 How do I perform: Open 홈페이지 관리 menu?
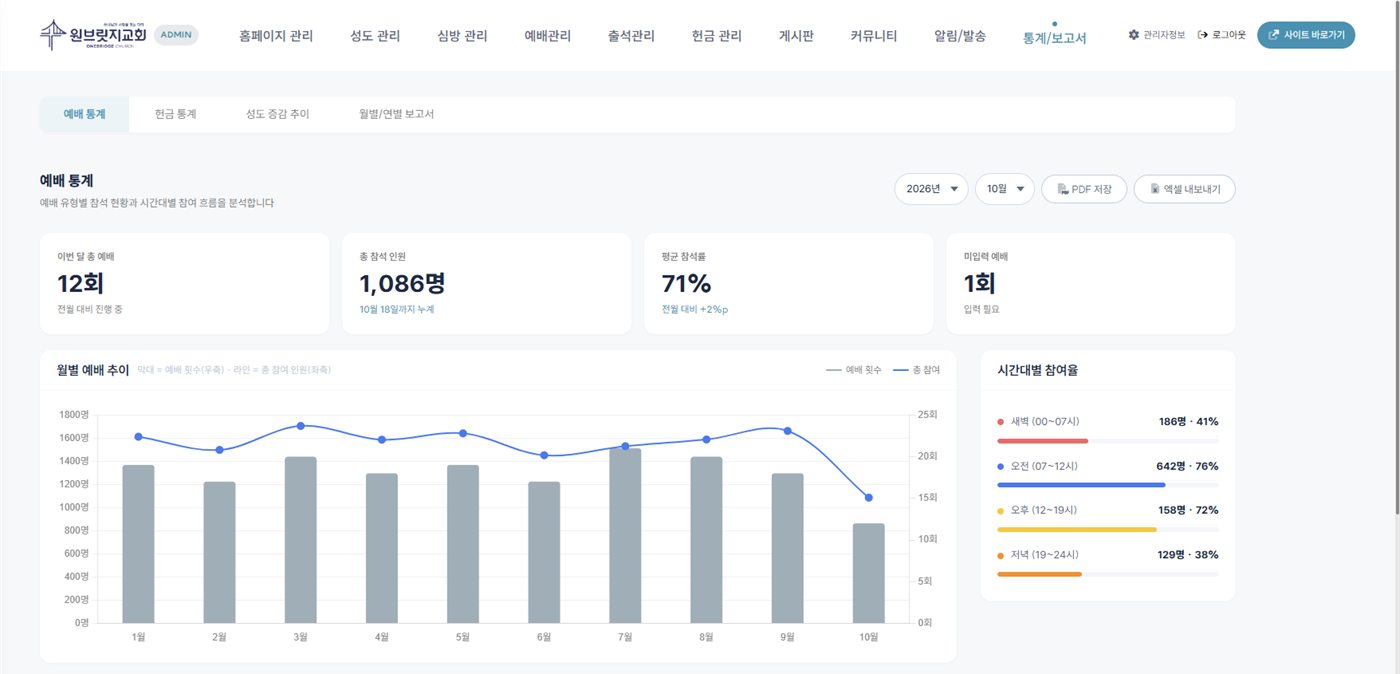276,36
